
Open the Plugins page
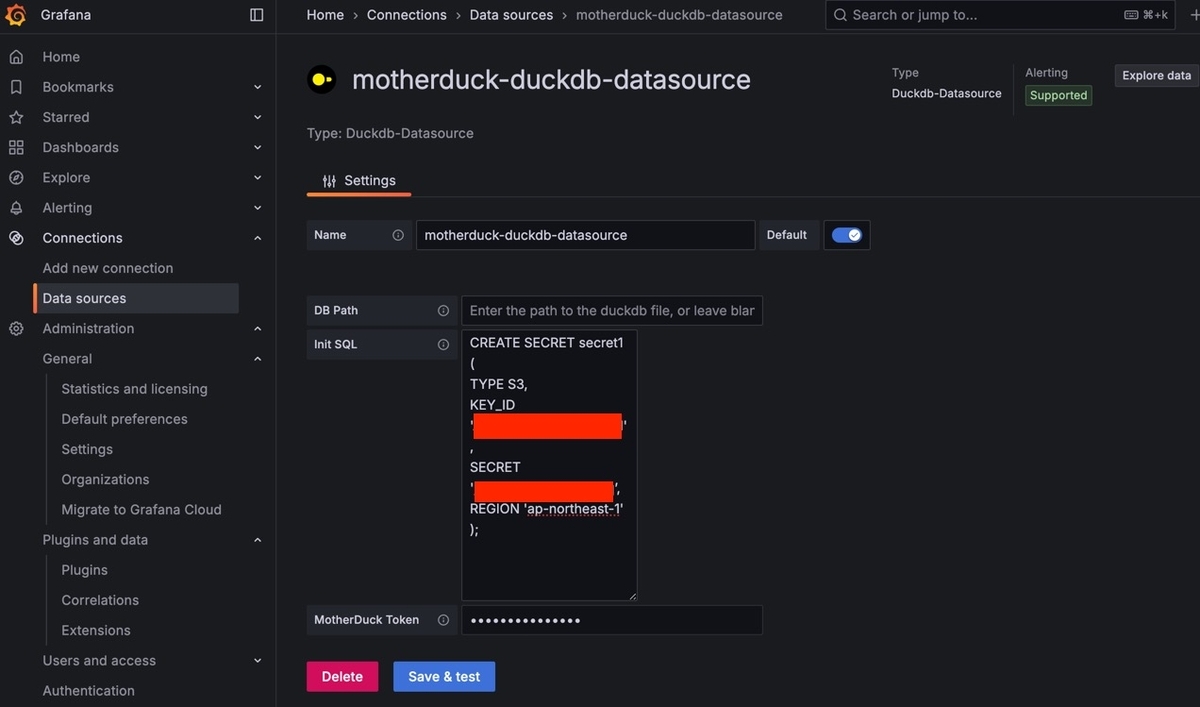[84, 570]
